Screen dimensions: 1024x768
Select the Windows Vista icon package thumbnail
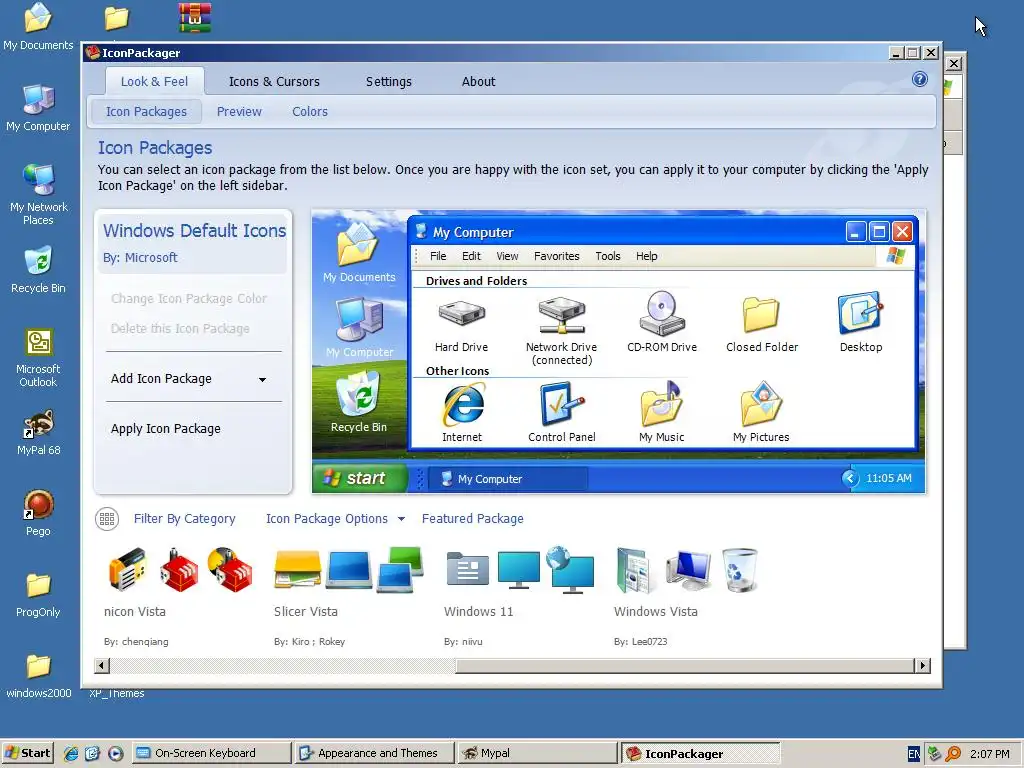pyautogui.click(x=688, y=570)
